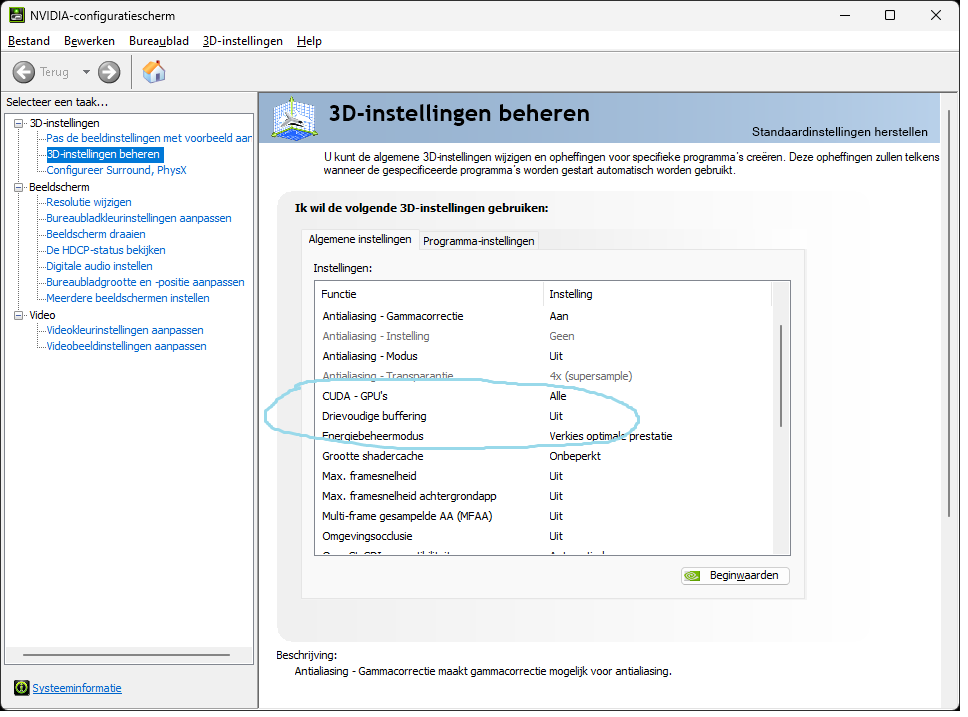
Task: Select the Omgevingsocclusie row
Action: coord(543,537)
